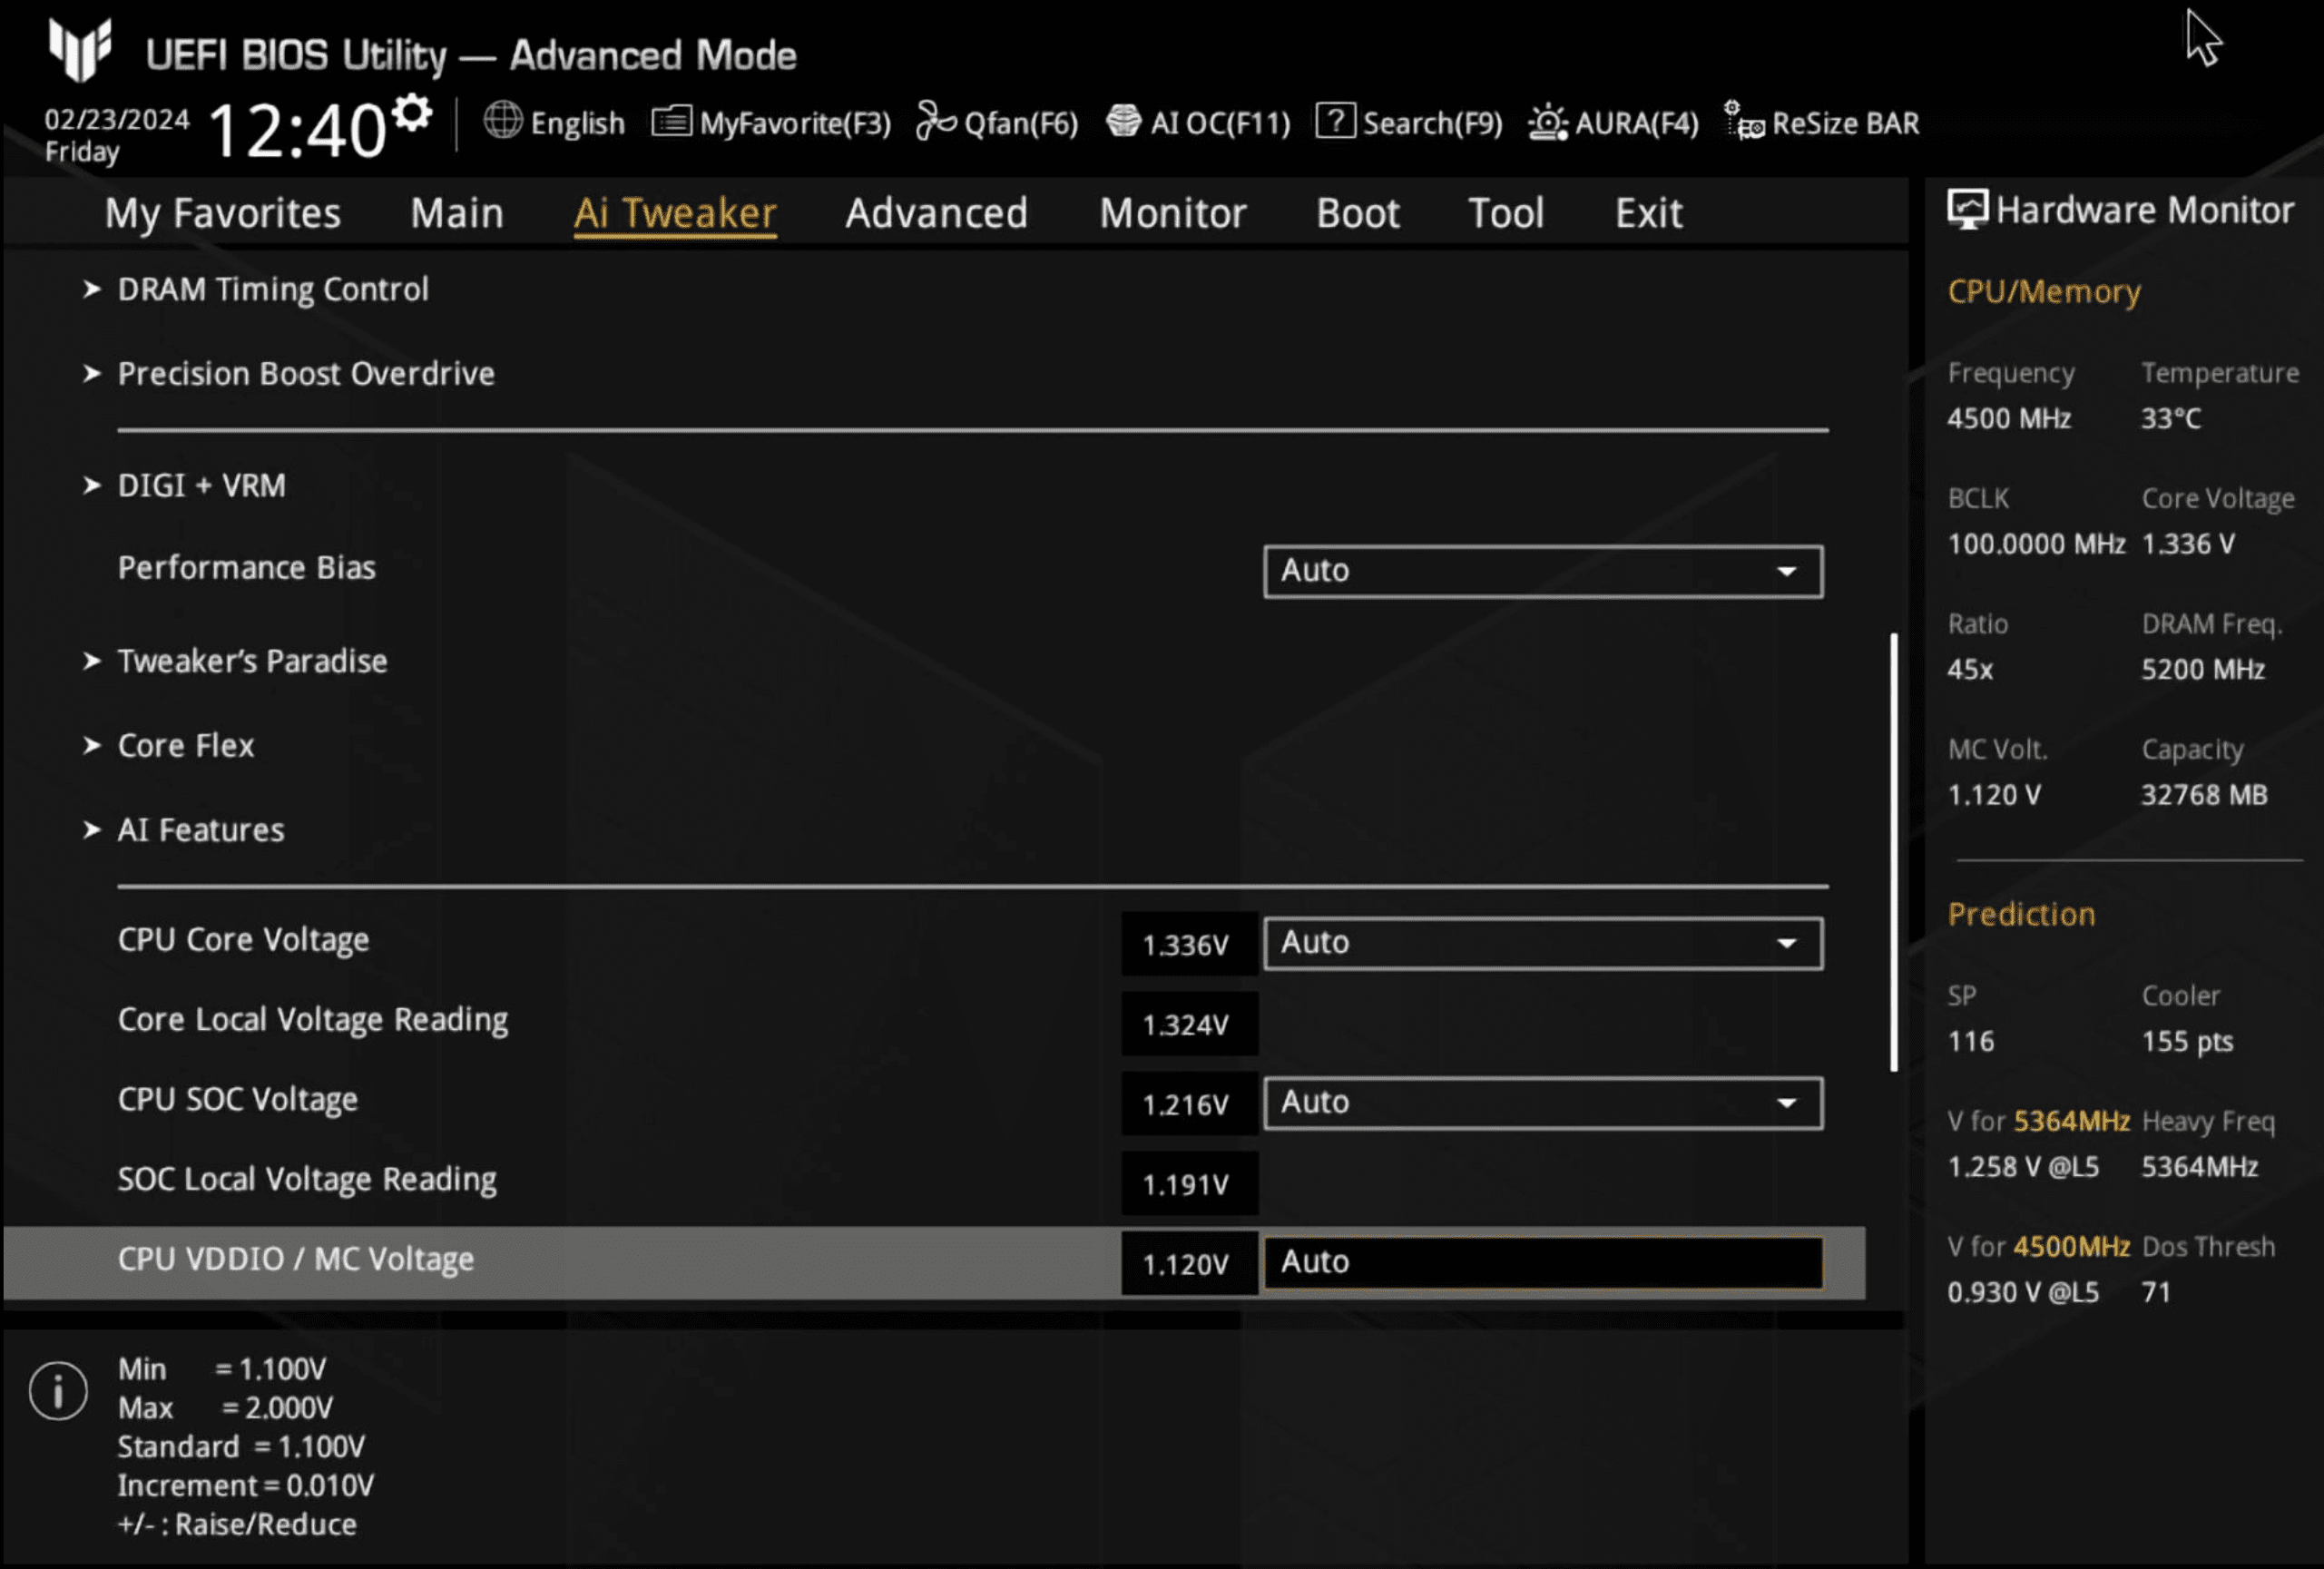Viewport: 2324px width, 1569px height.
Task: Click the 33°C temperature value
Action: 2171,418
